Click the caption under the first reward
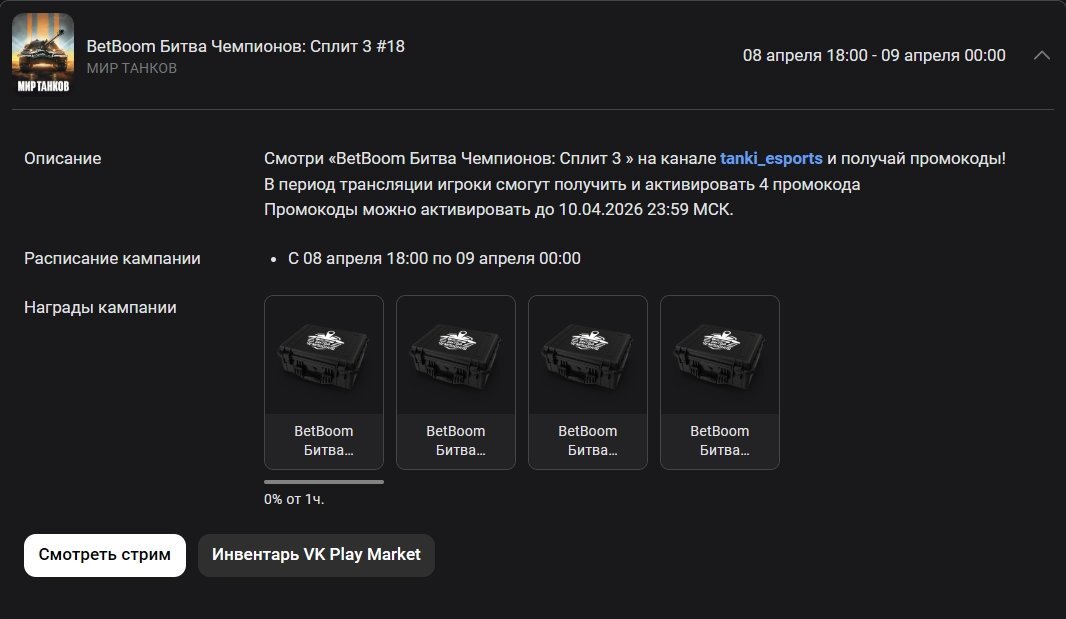The image size is (1066, 619). 324,441
